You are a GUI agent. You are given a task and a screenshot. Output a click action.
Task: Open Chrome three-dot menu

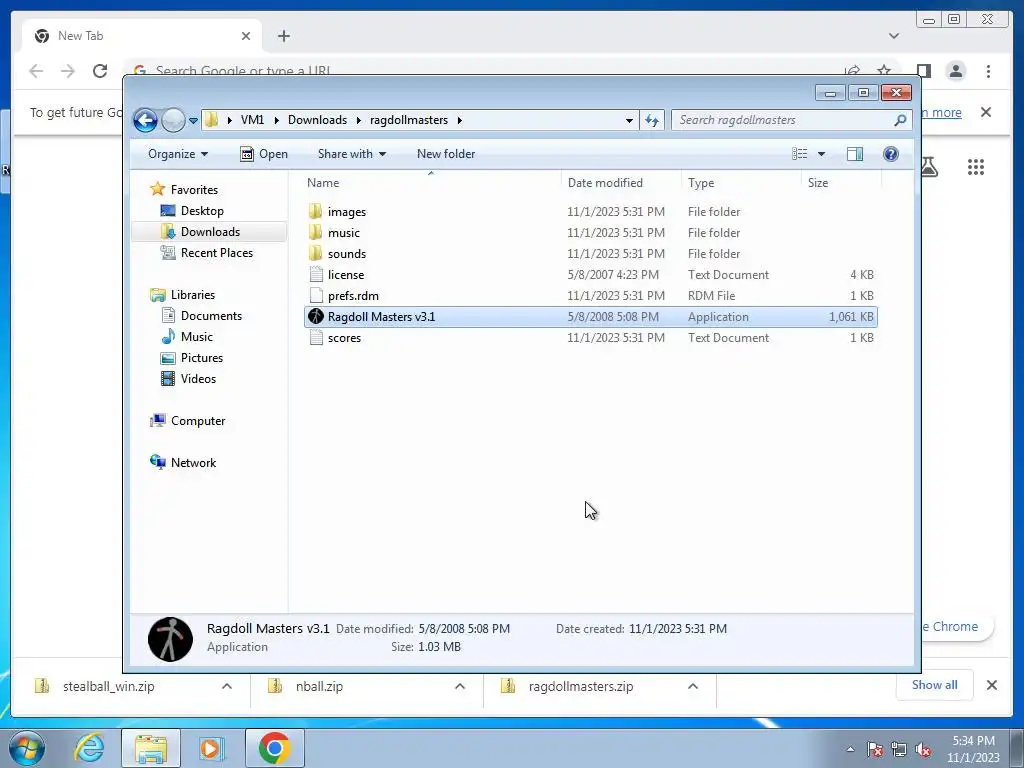coord(988,71)
